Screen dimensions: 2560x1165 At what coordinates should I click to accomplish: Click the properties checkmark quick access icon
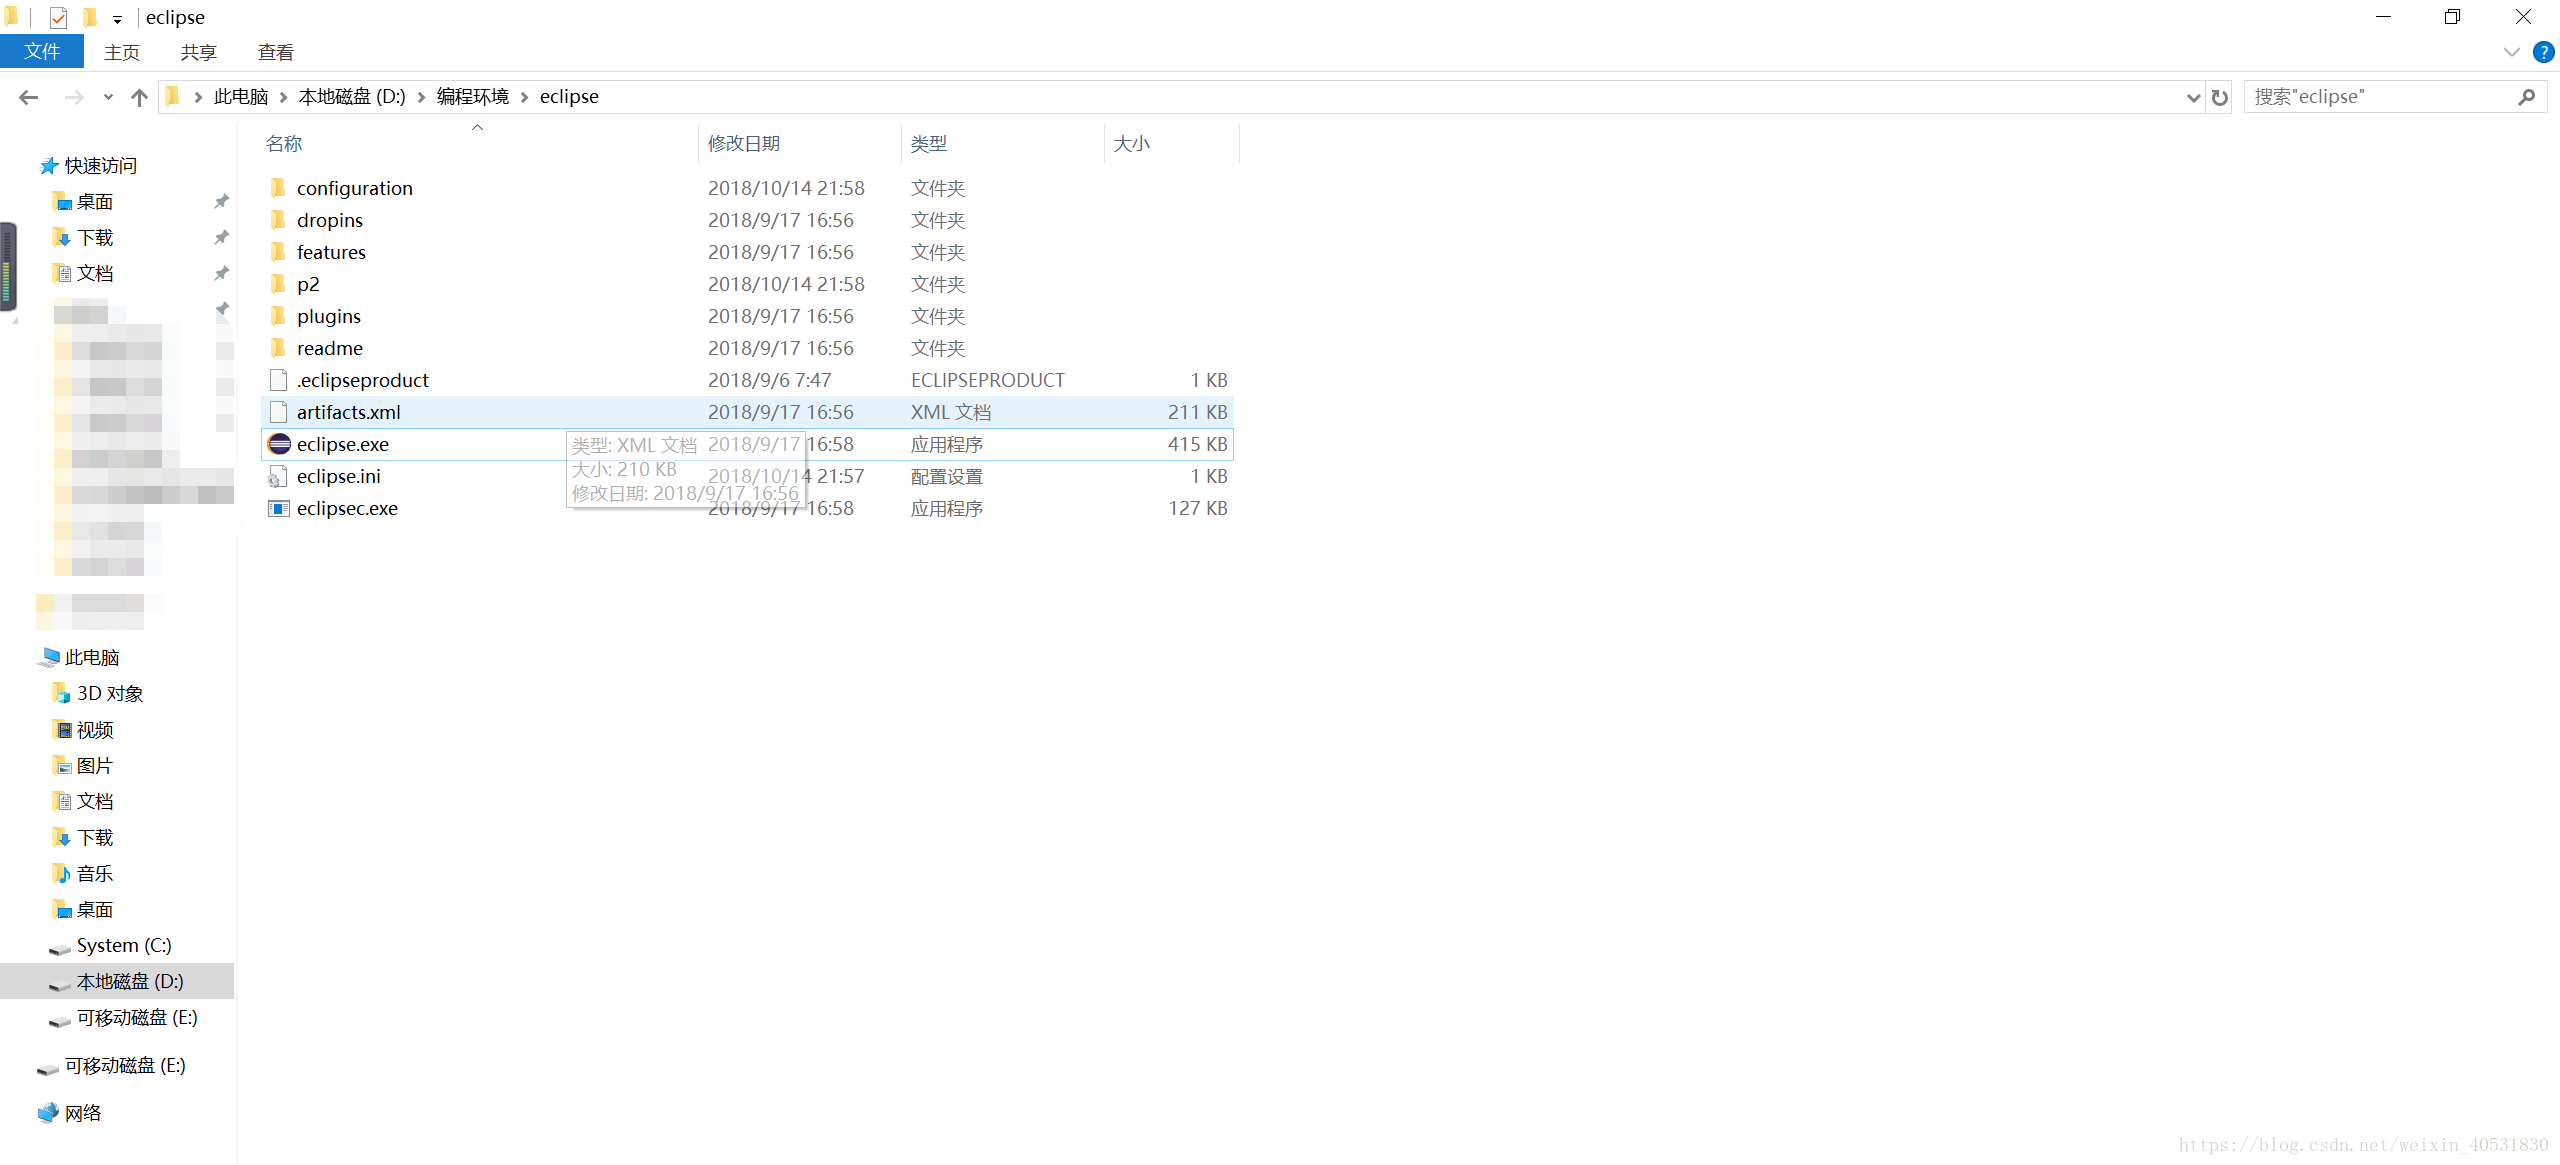click(x=58, y=17)
